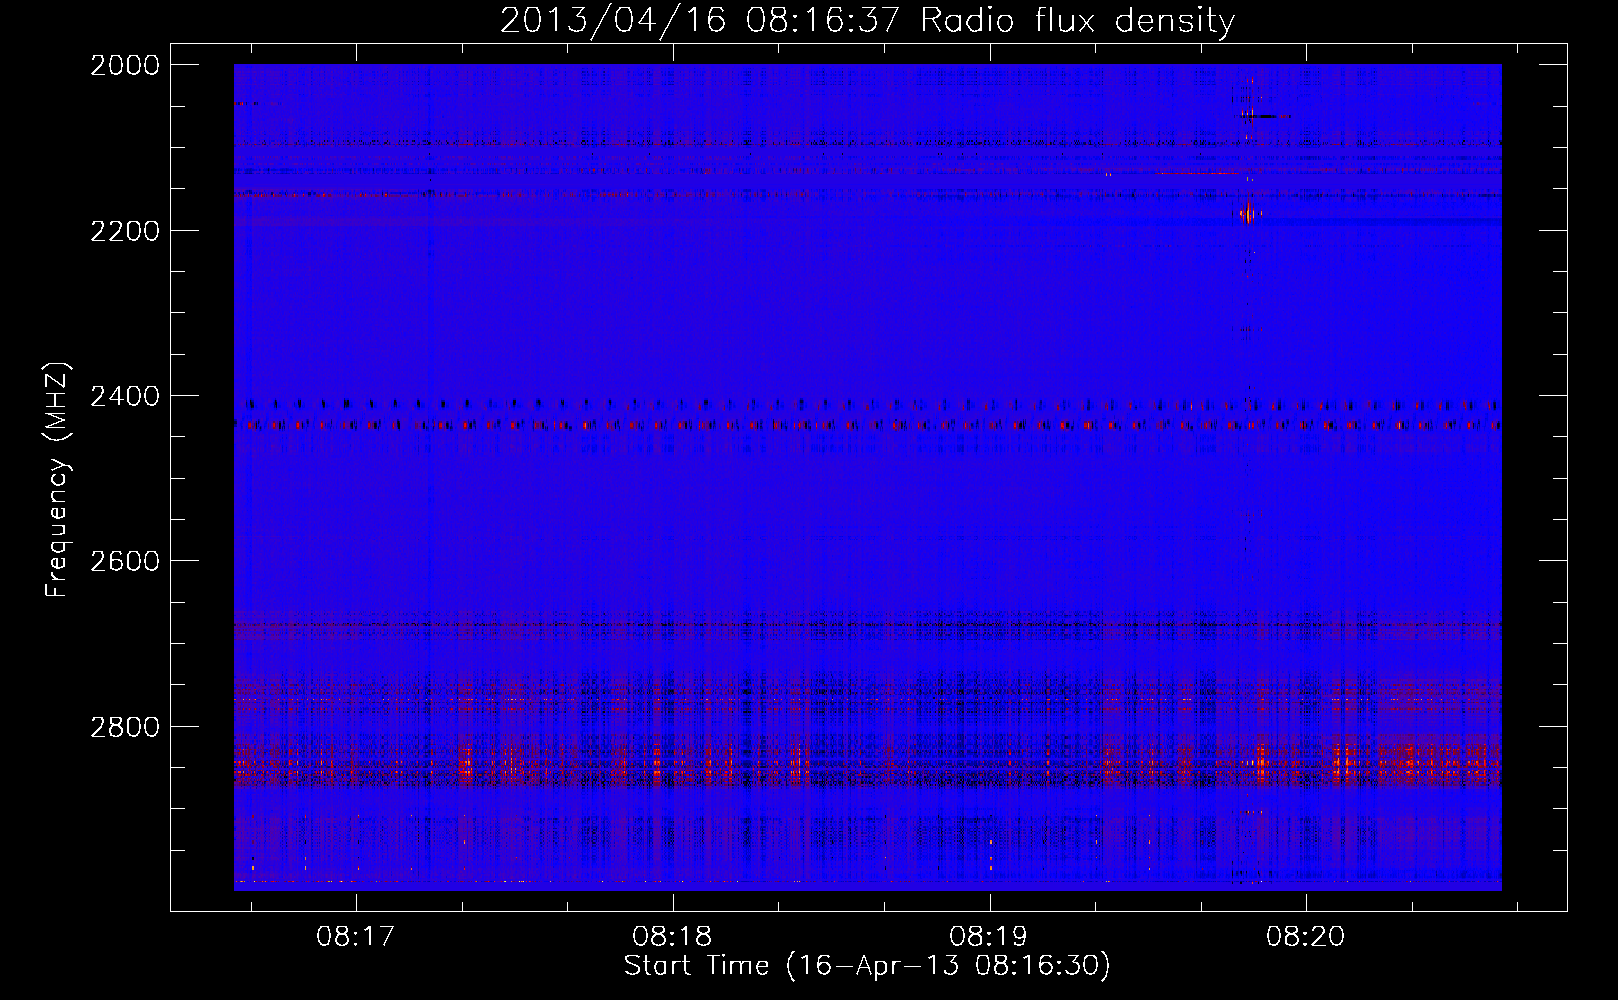
Task: Click the 2400 frequency tick label
Action: pos(124,397)
